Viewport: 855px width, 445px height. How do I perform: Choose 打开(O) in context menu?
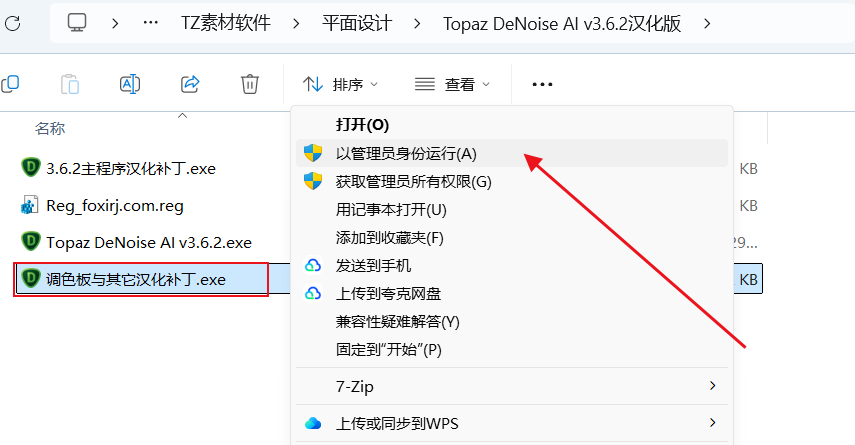pos(512,125)
